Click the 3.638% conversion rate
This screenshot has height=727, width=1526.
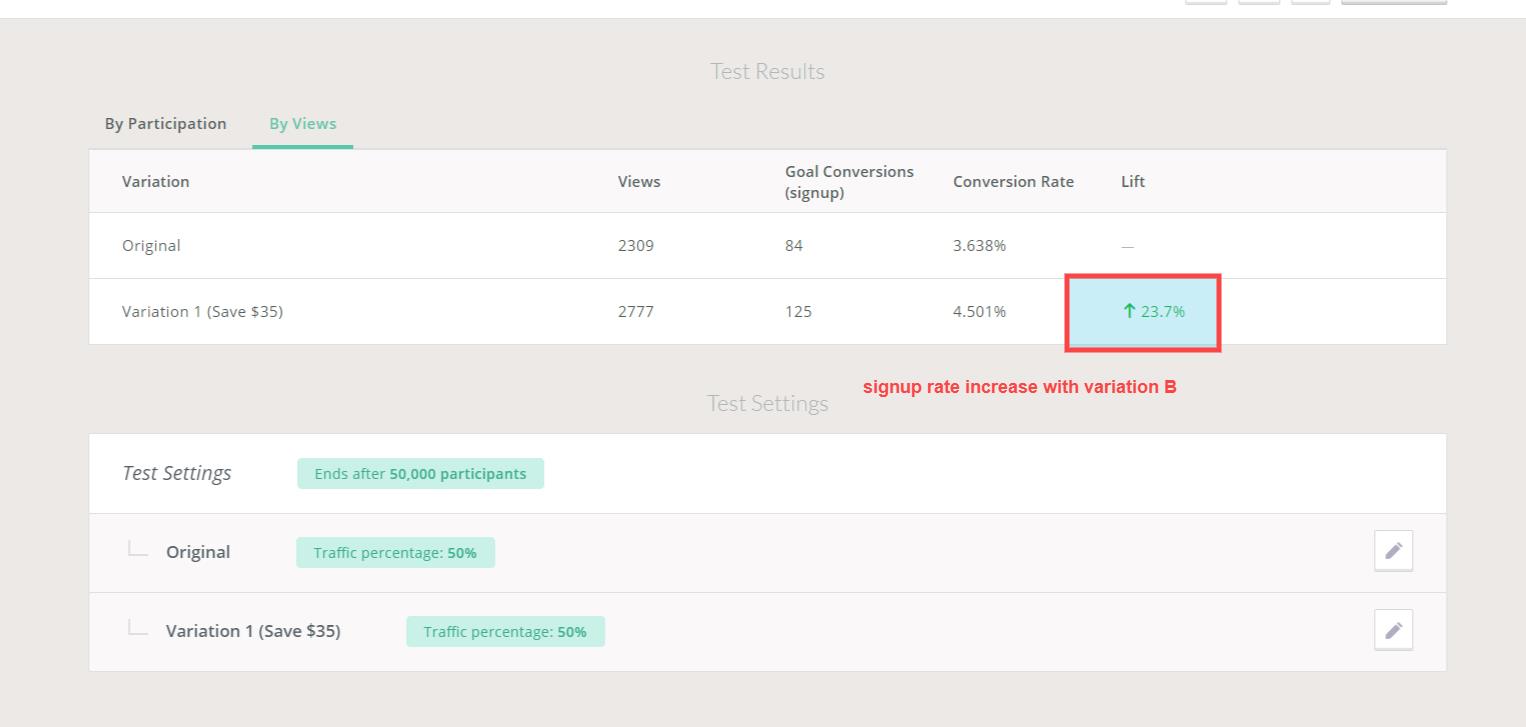[x=979, y=245]
